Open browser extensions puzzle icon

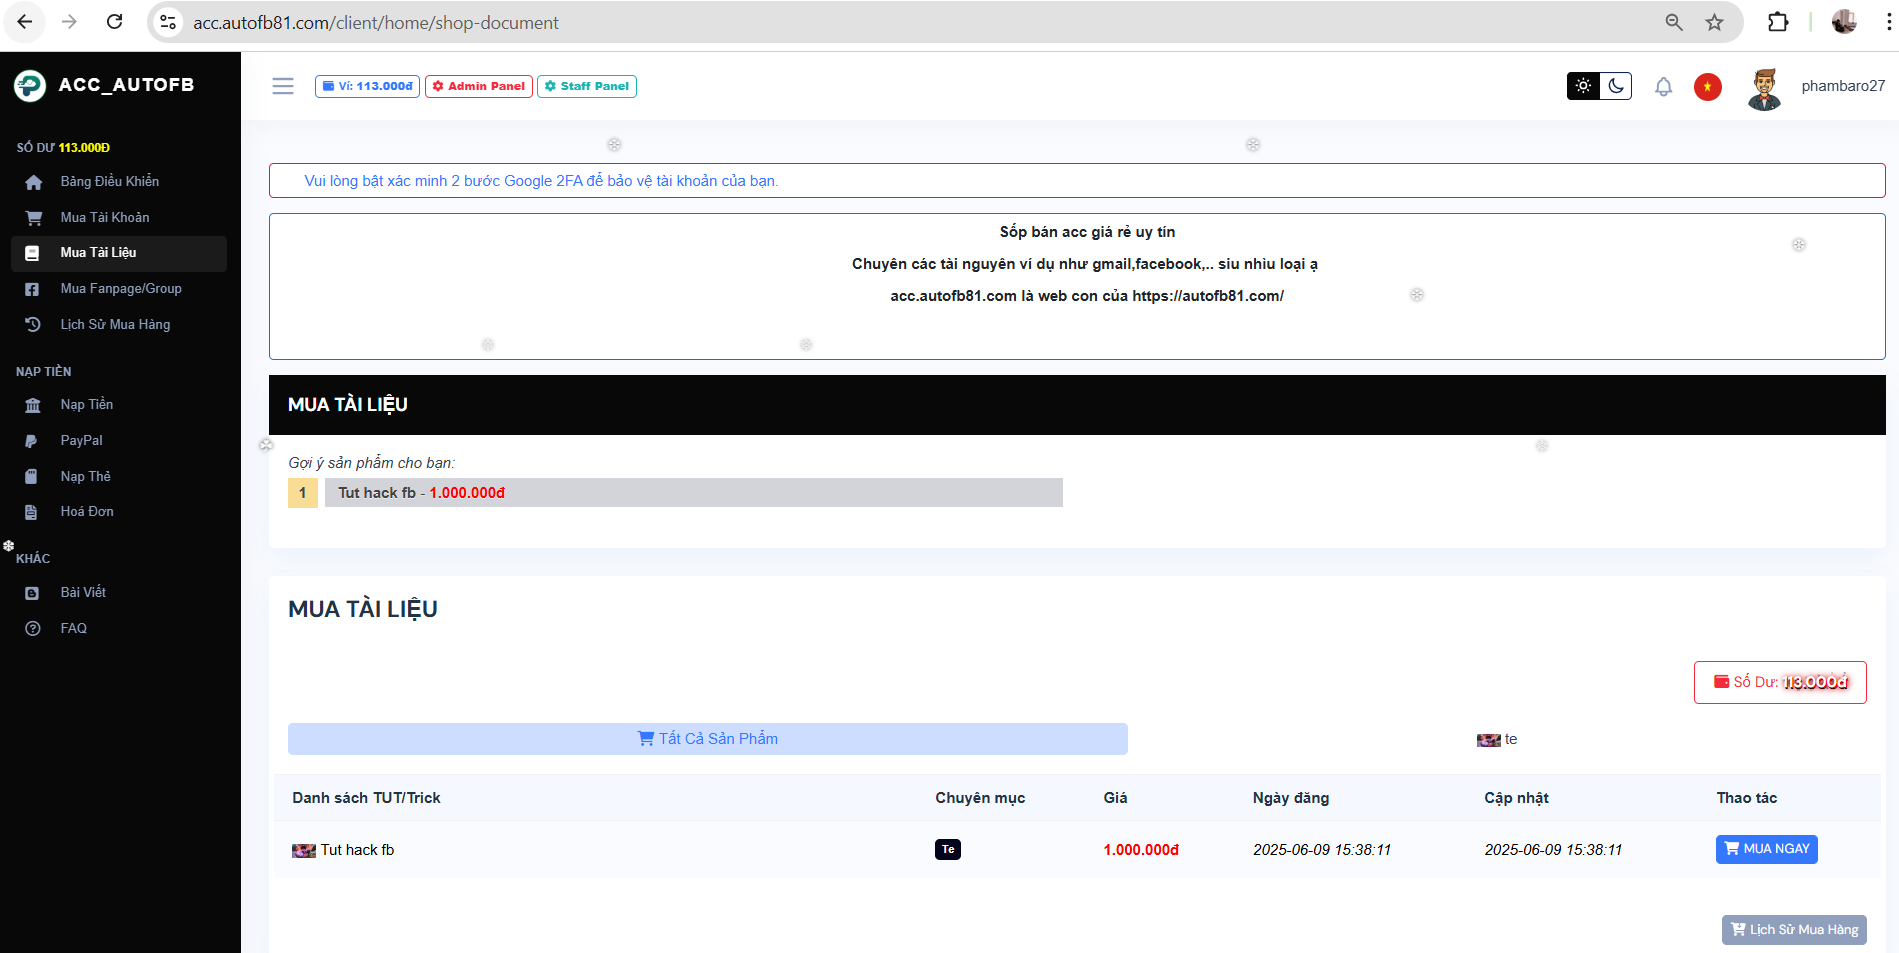click(1778, 22)
